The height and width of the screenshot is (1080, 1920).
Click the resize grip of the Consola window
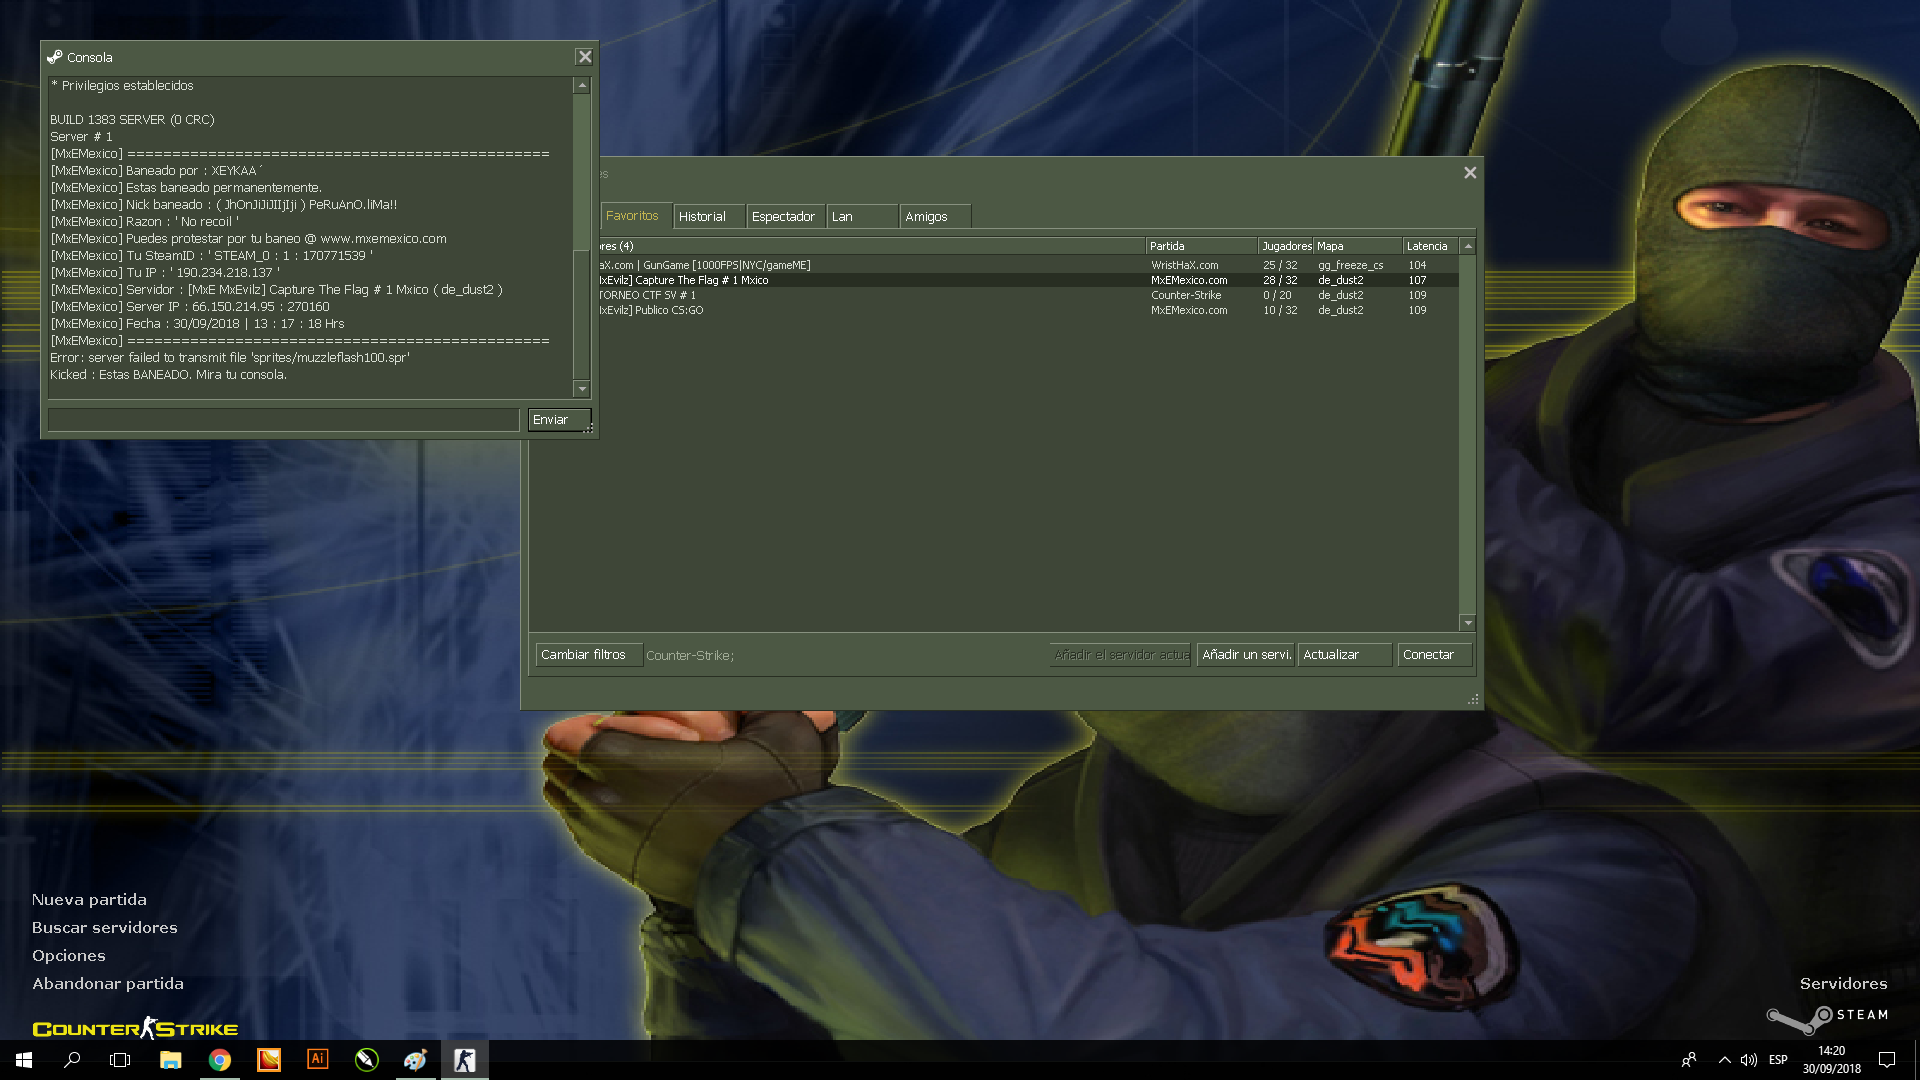pyautogui.click(x=589, y=428)
